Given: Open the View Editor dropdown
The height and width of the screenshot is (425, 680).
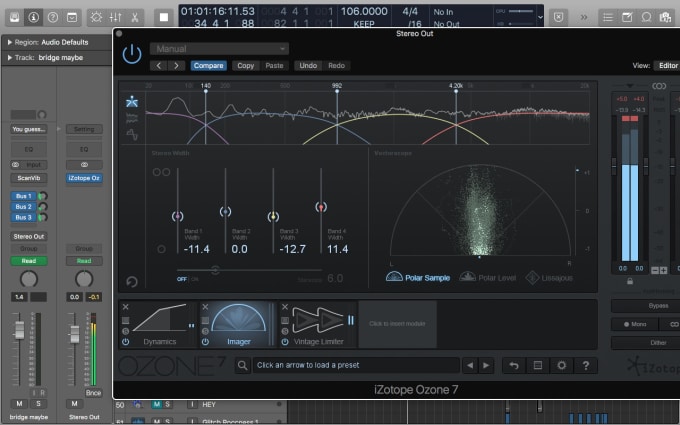Looking at the screenshot, I should (x=667, y=65).
